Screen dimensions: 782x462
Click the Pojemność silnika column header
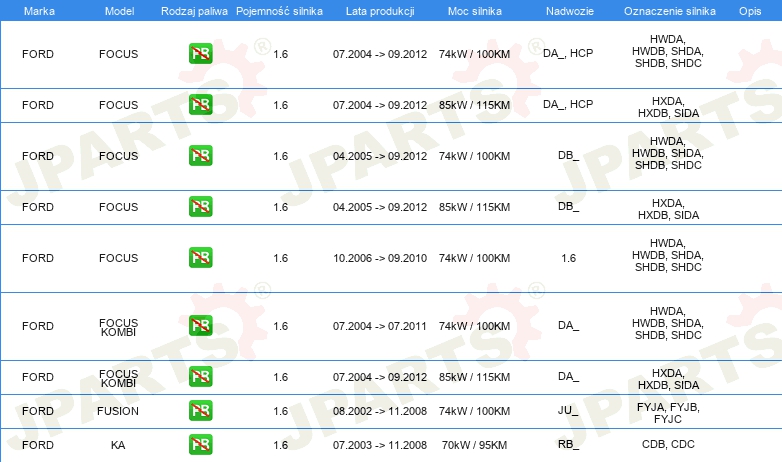click(279, 11)
